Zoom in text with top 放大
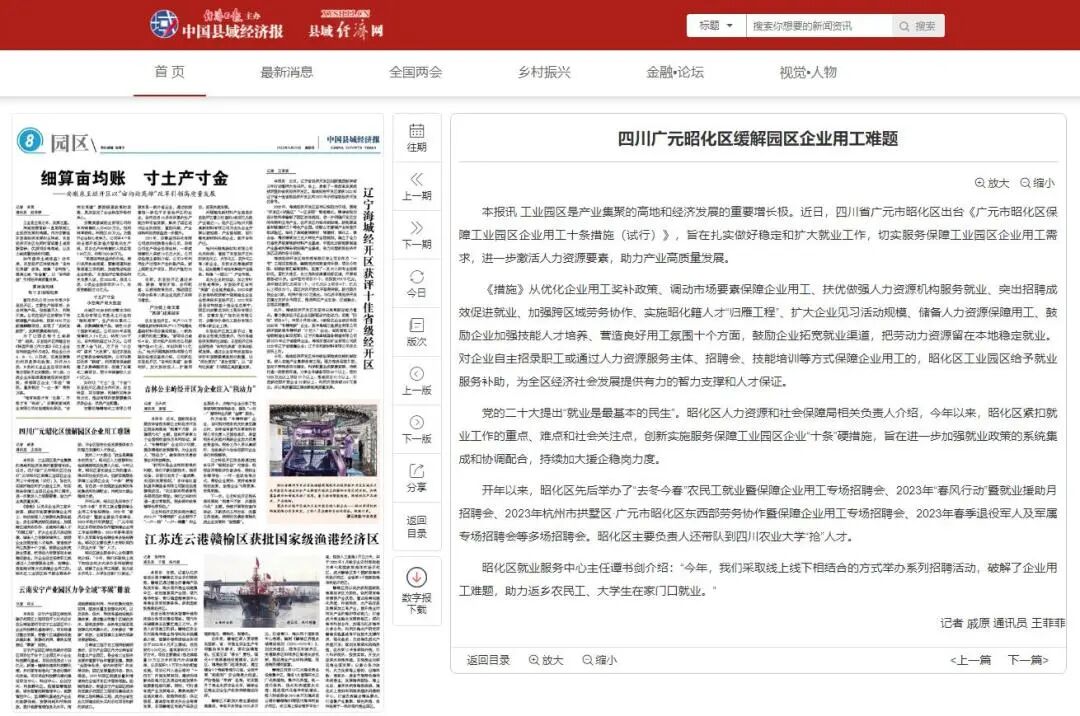Viewport: 1080px width, 716px height. coord(992,183)
